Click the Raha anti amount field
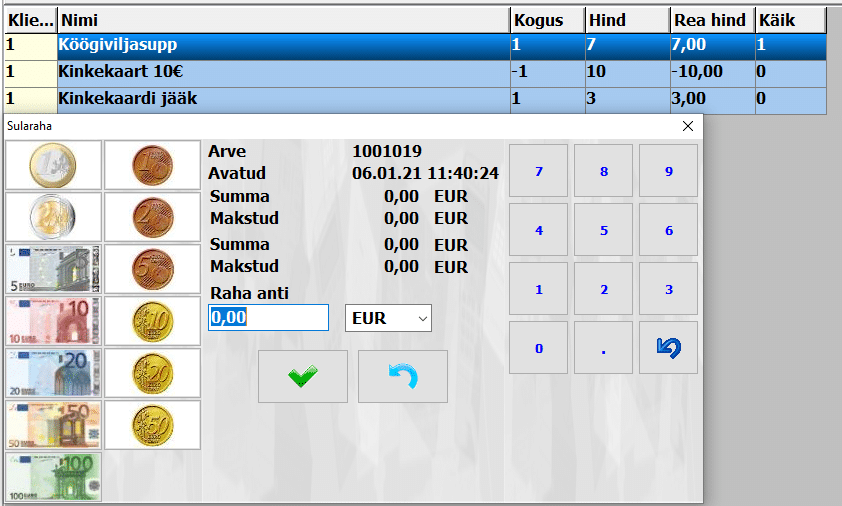The image size is (842, 506). tap(268, 318)
